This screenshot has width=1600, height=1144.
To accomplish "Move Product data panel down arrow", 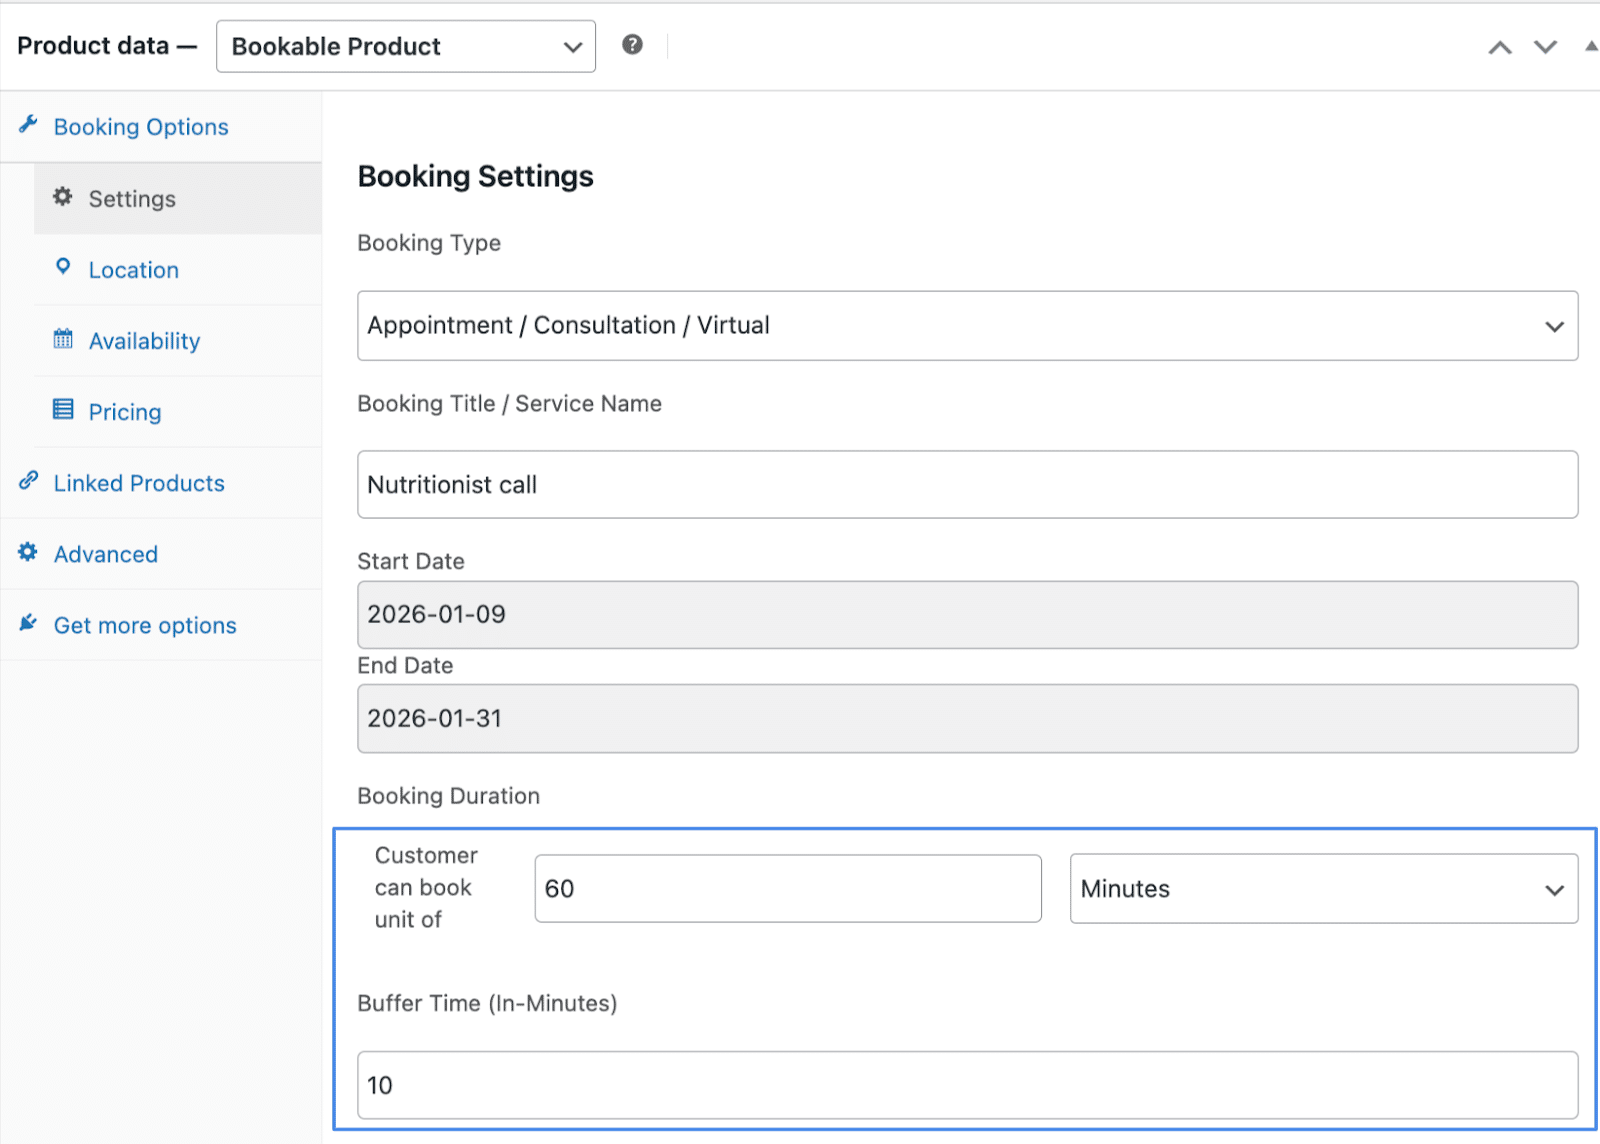I will click(1546, 47).
